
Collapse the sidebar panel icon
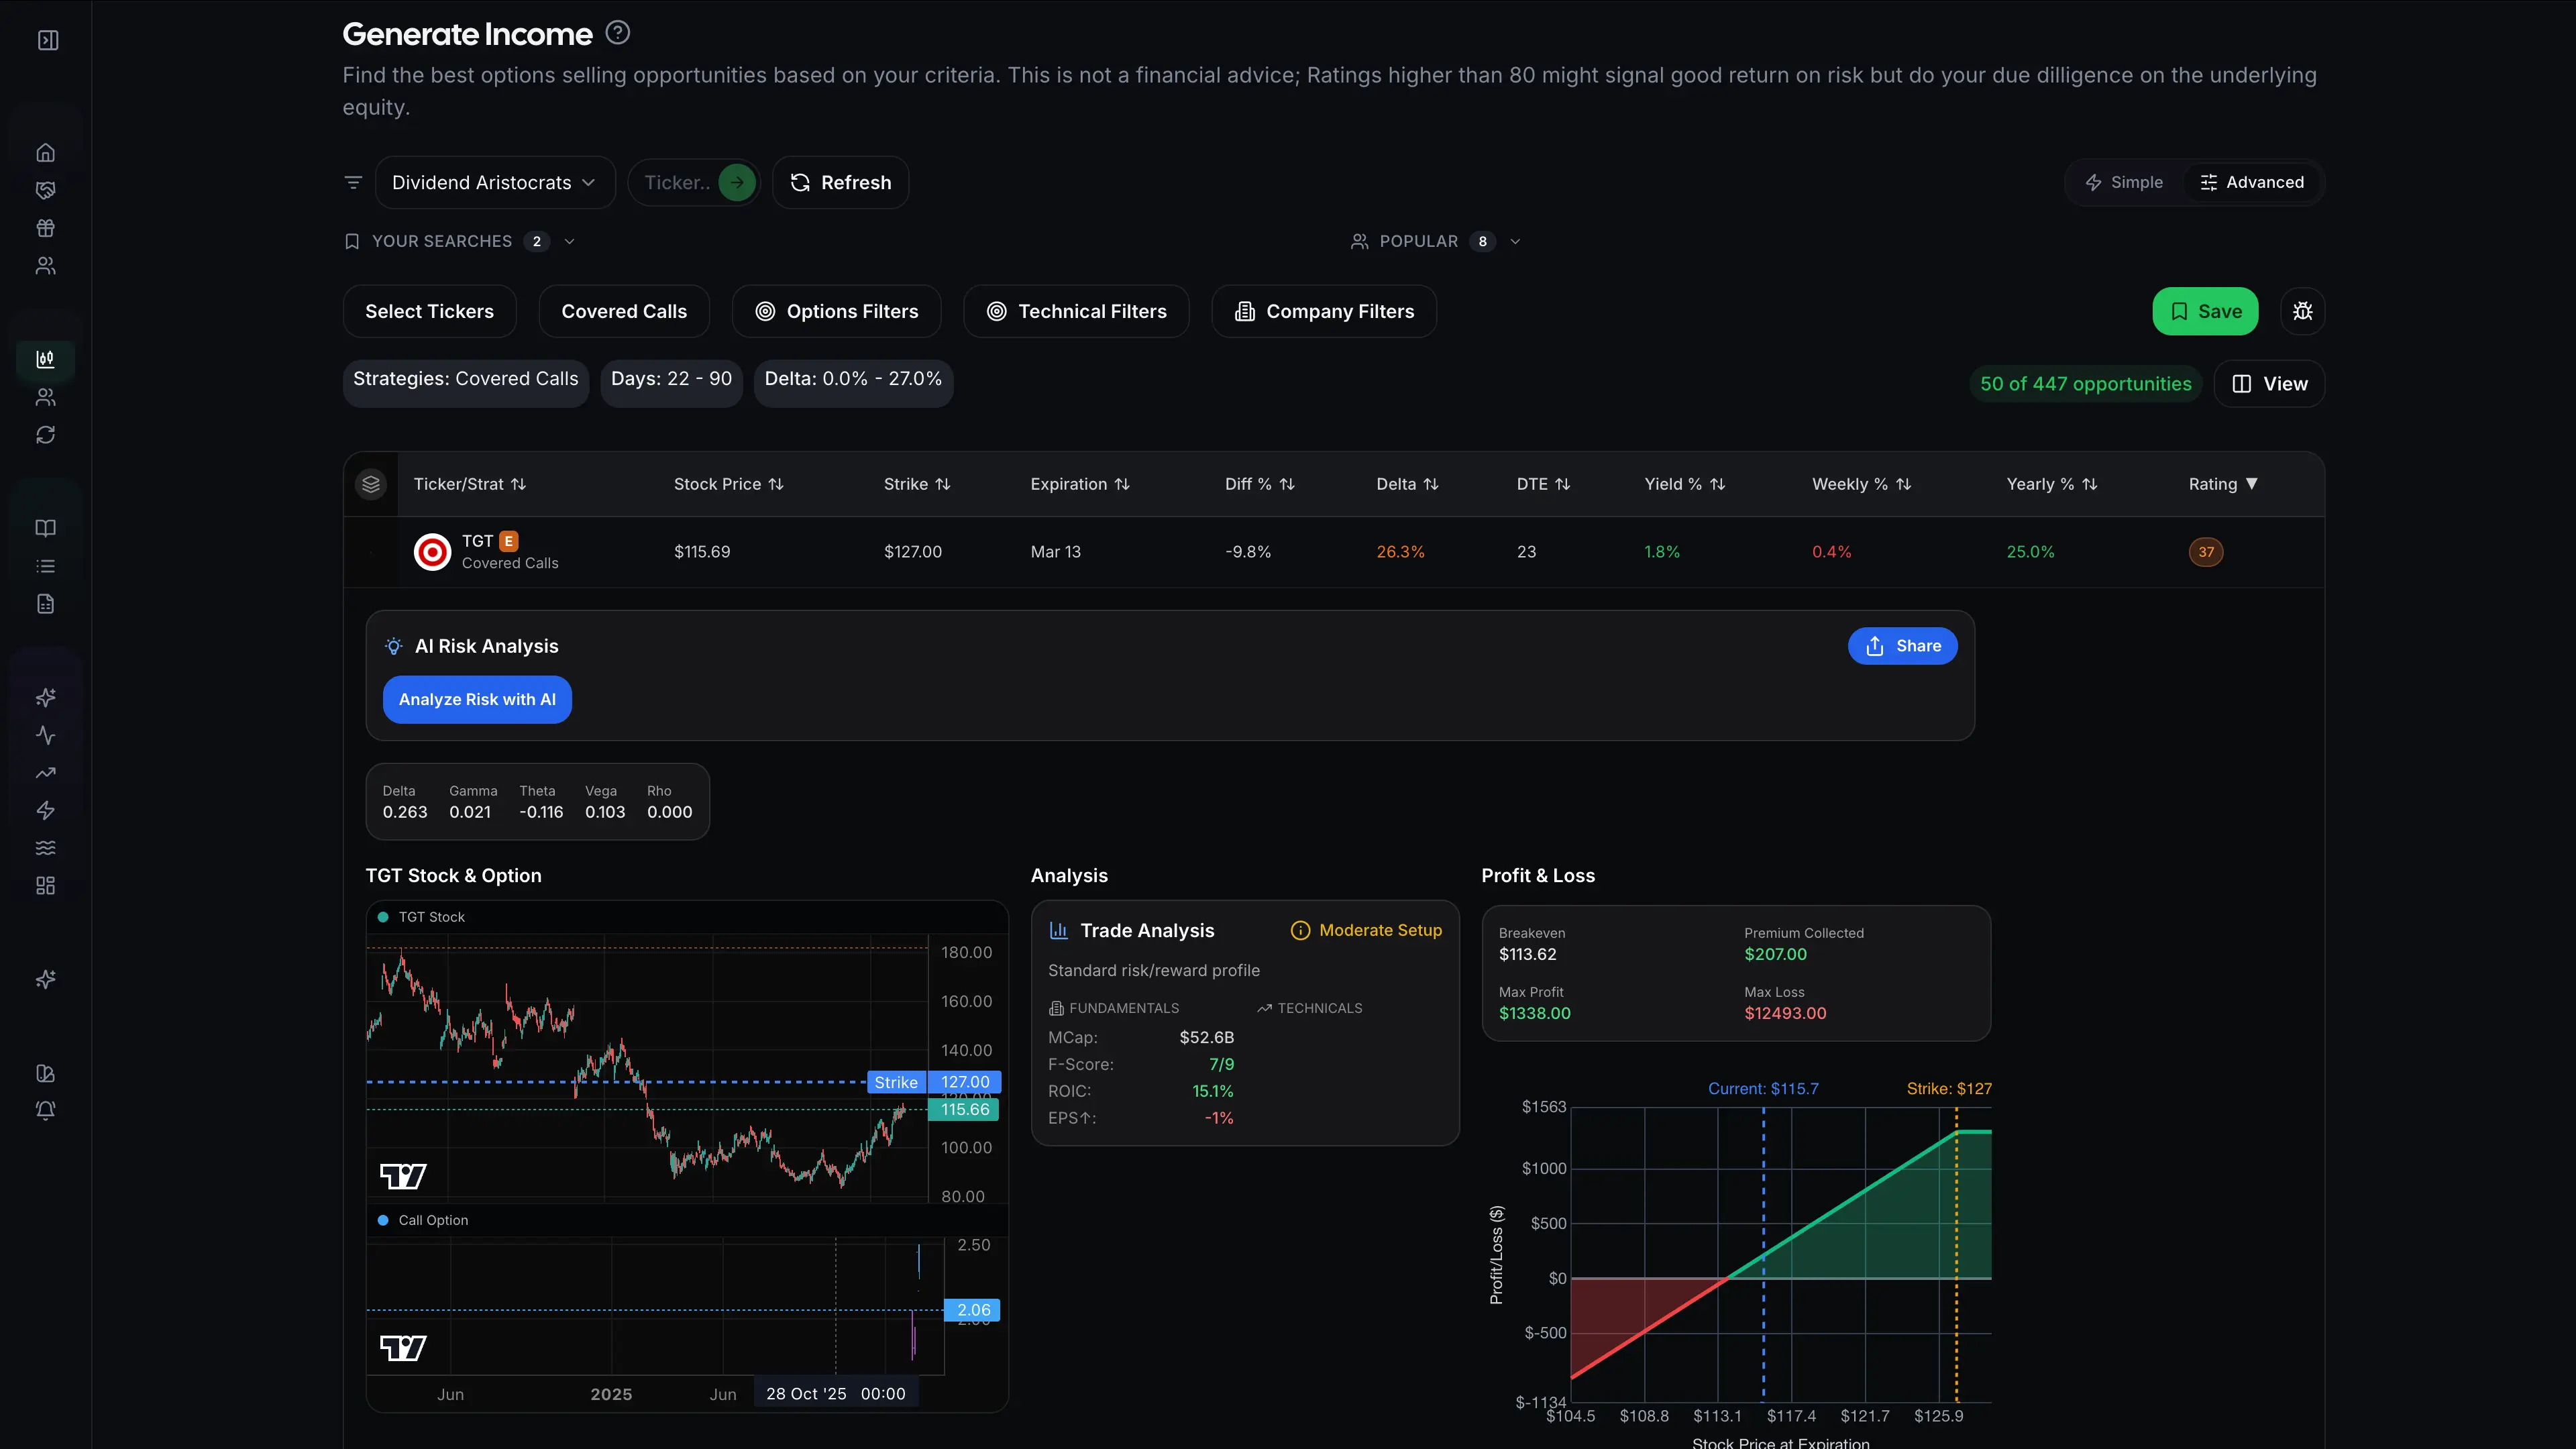(x=47, y=40)
